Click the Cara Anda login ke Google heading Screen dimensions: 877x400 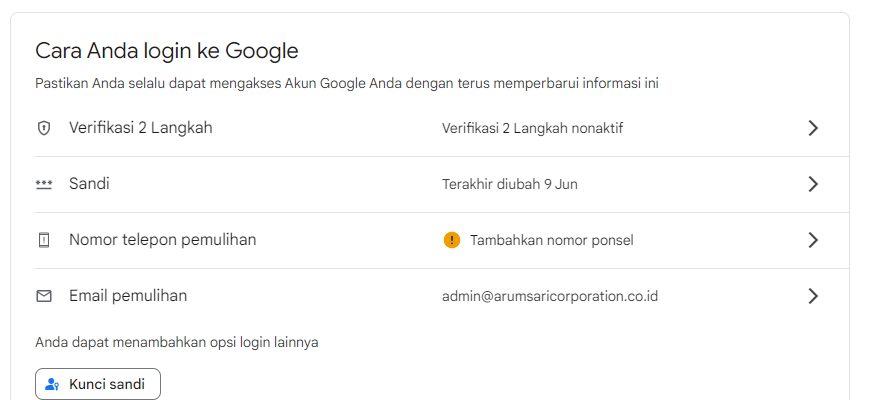click(167, 51)
